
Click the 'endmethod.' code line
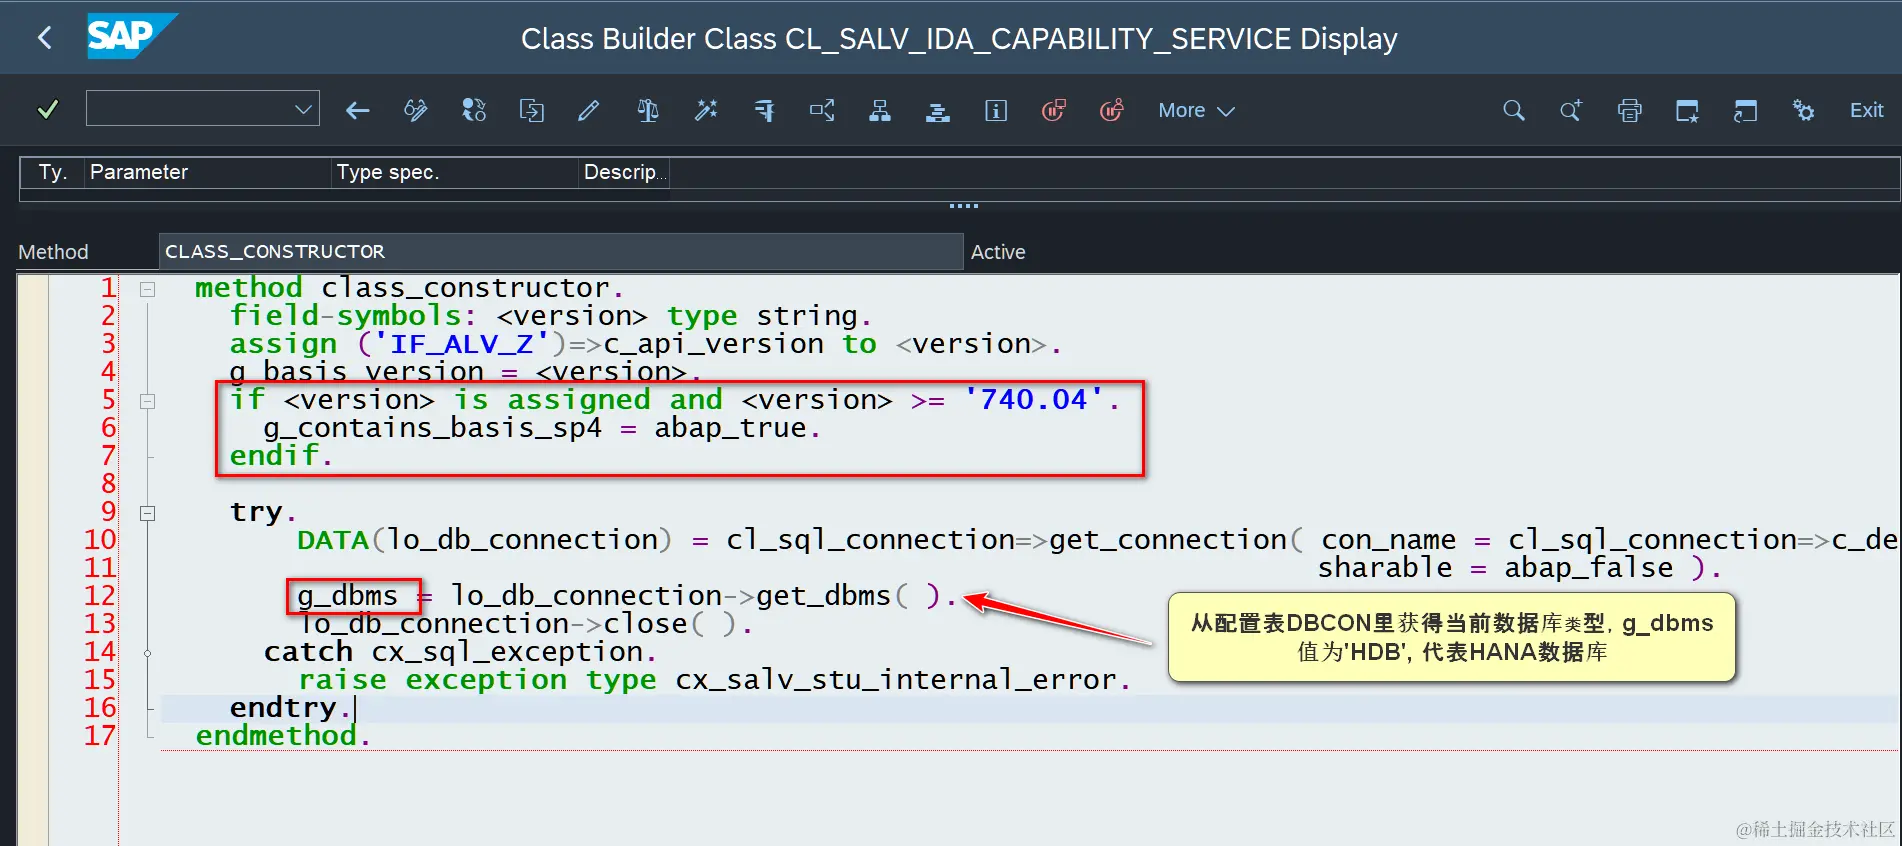click(x=282, y=735)
